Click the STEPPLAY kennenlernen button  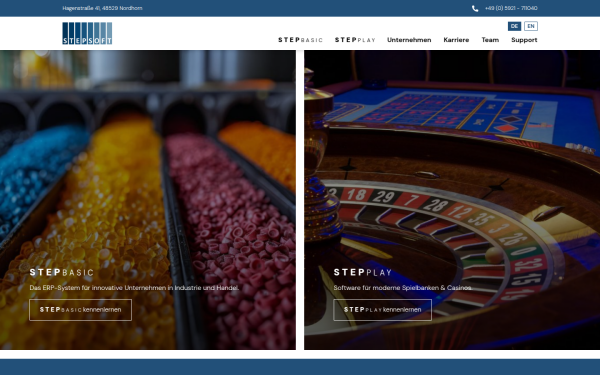click(x=382, y=310)
